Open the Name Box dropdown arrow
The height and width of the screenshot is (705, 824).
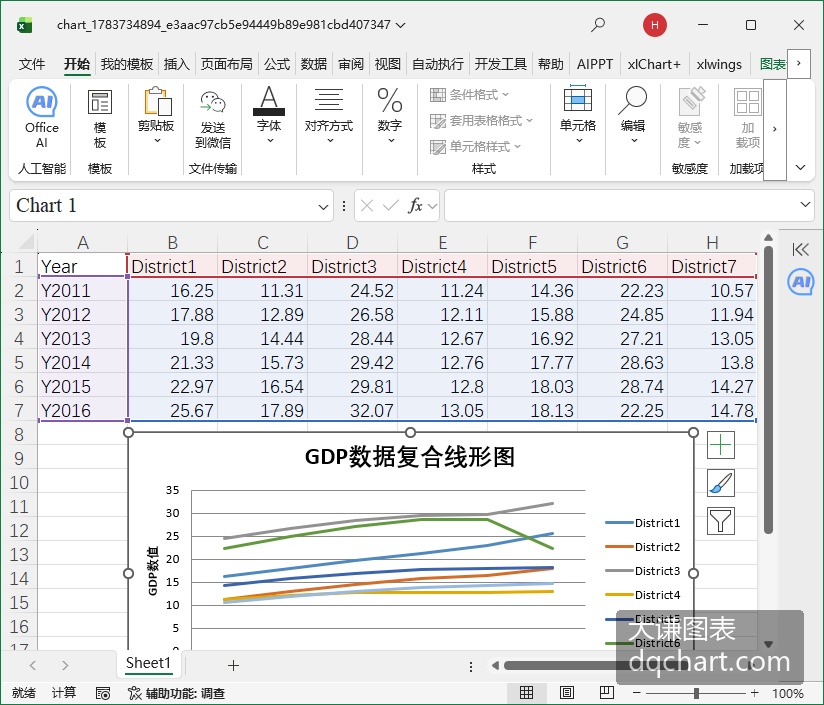(323, 206)
